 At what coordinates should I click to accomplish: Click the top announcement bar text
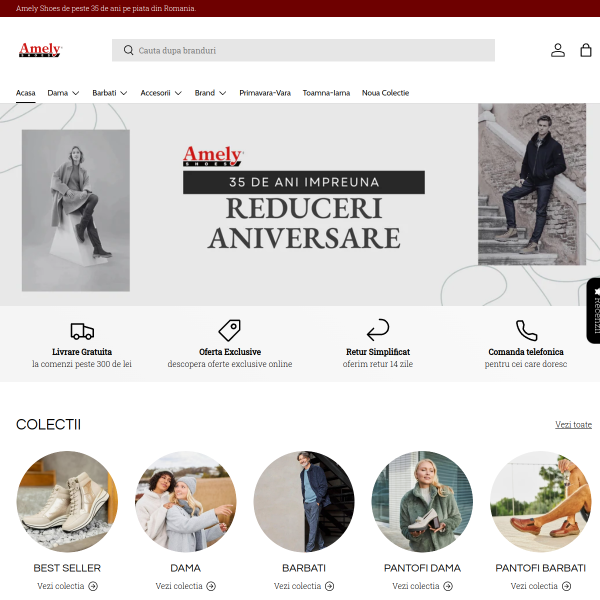click(106, 8)
